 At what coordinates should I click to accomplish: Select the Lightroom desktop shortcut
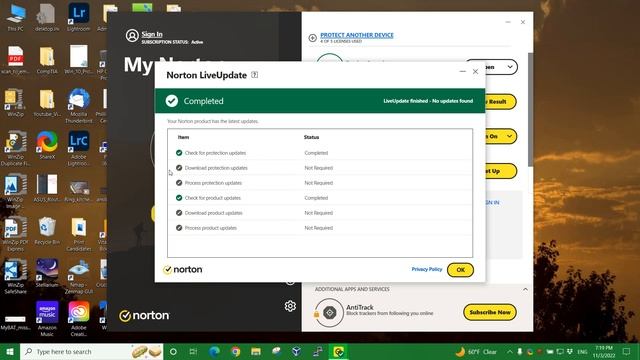pos(79,17)
